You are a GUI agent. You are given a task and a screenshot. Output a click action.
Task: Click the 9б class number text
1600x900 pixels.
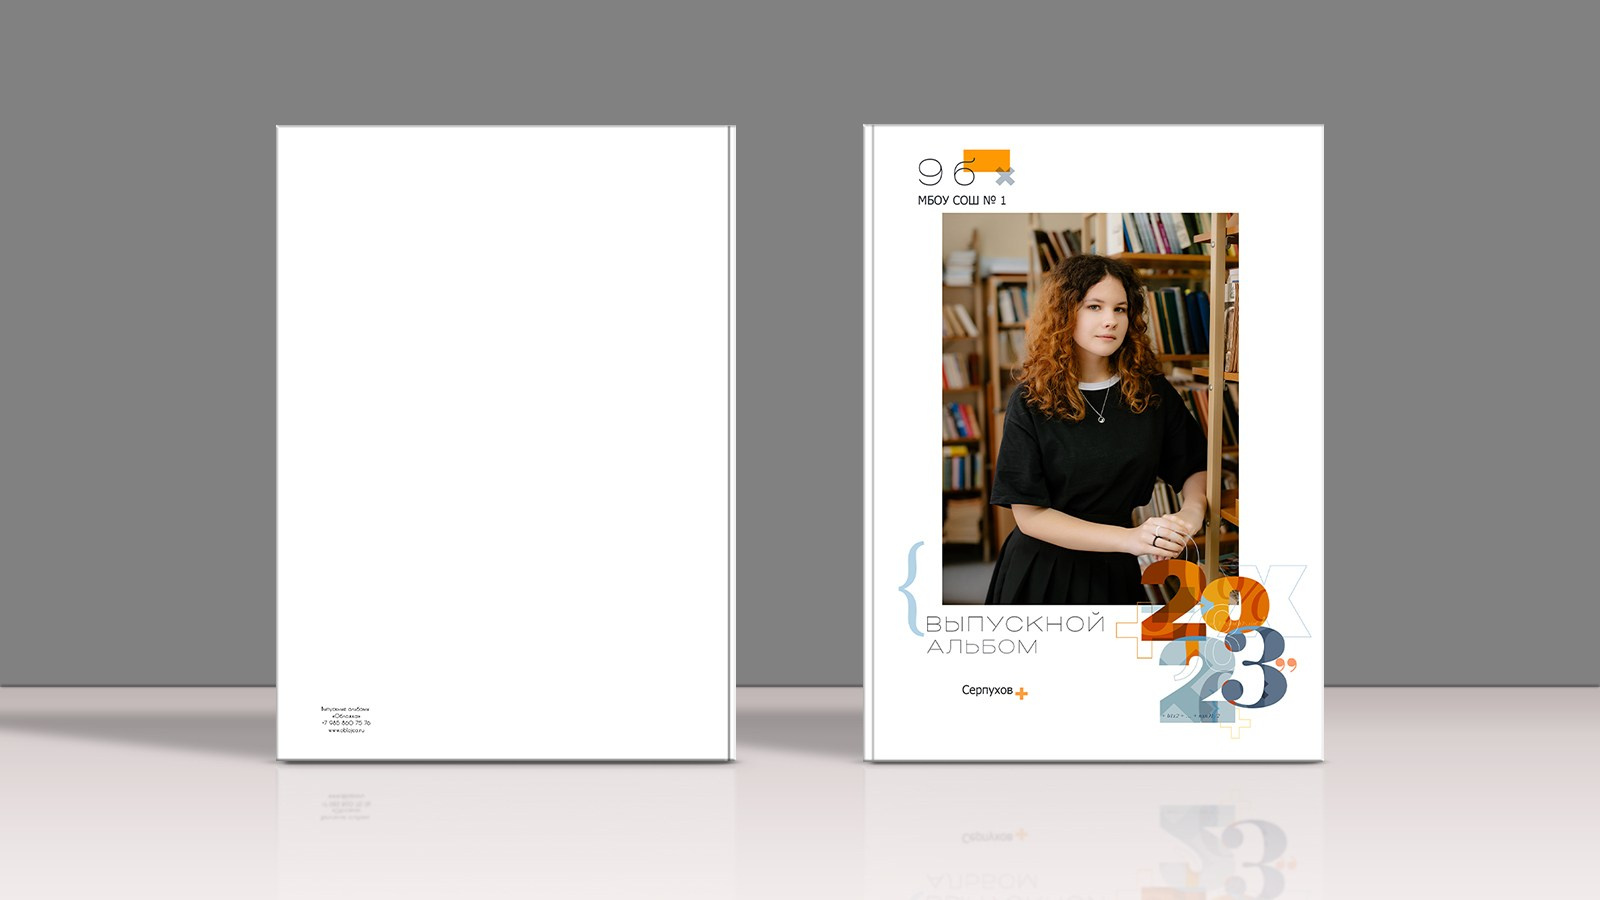[x=945, y=173]
